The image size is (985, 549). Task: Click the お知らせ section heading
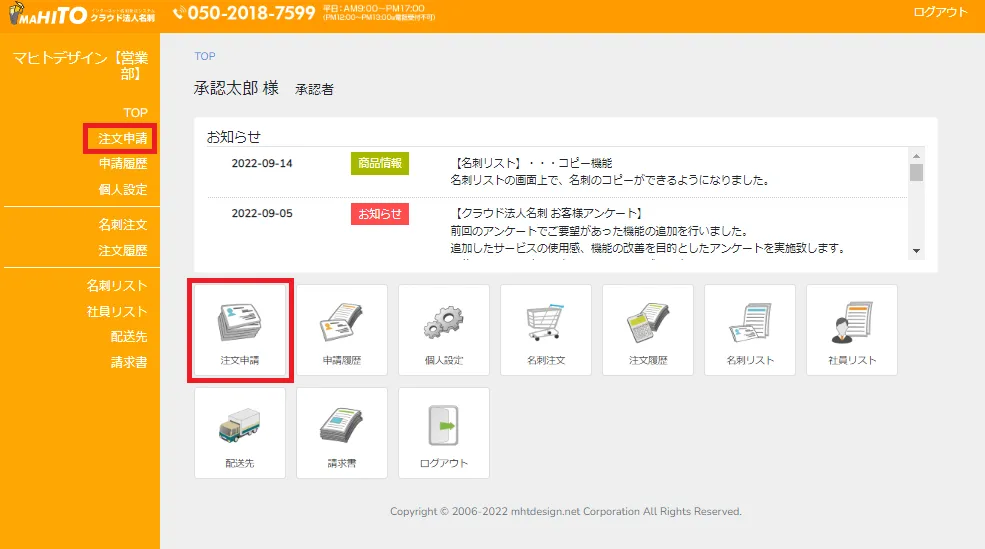(x=234, y=137)
